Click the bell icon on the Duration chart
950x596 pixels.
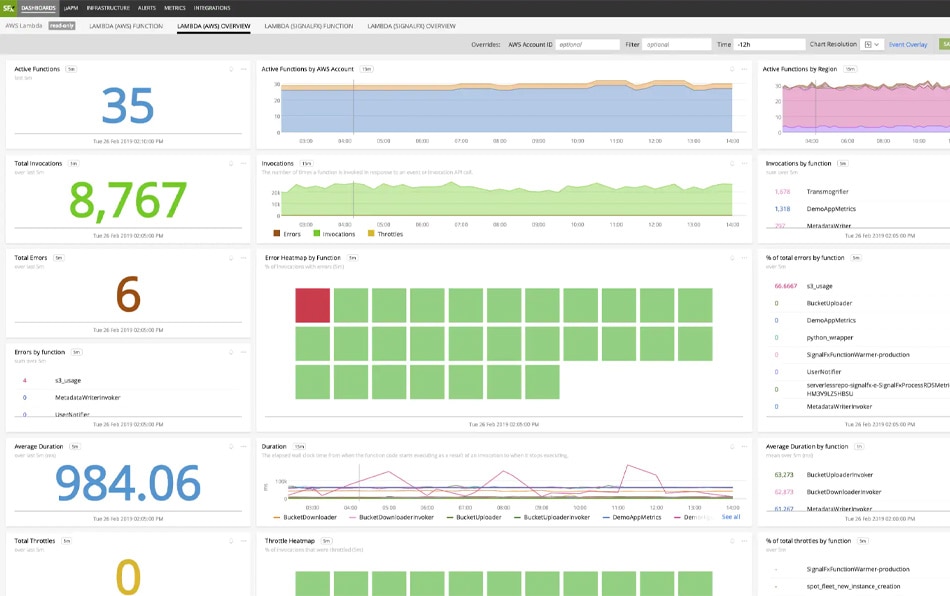coord(732,446)
